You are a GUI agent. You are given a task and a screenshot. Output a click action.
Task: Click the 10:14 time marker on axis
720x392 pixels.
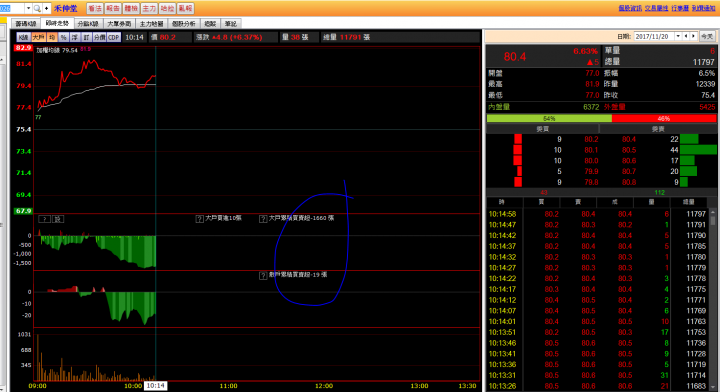(155, 386)
